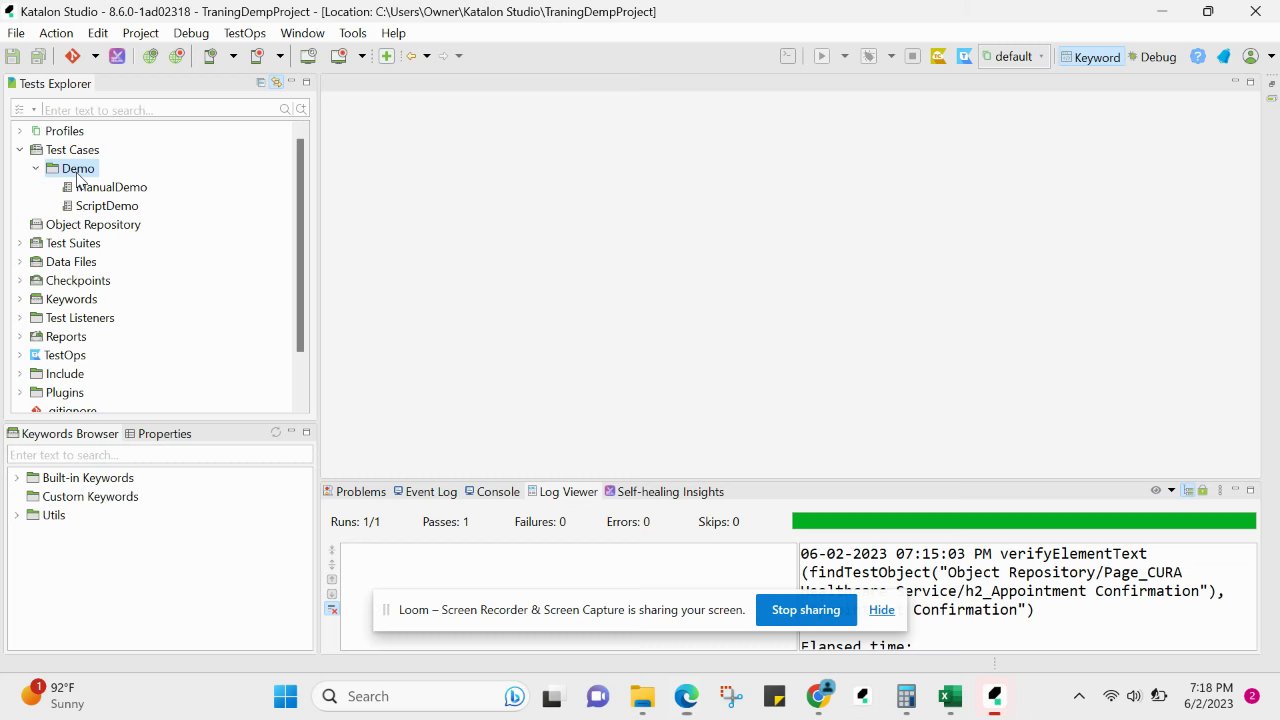1280x720 pixels.
Task: Open the Run options dropdown arrow
Action: click(845, 56)
